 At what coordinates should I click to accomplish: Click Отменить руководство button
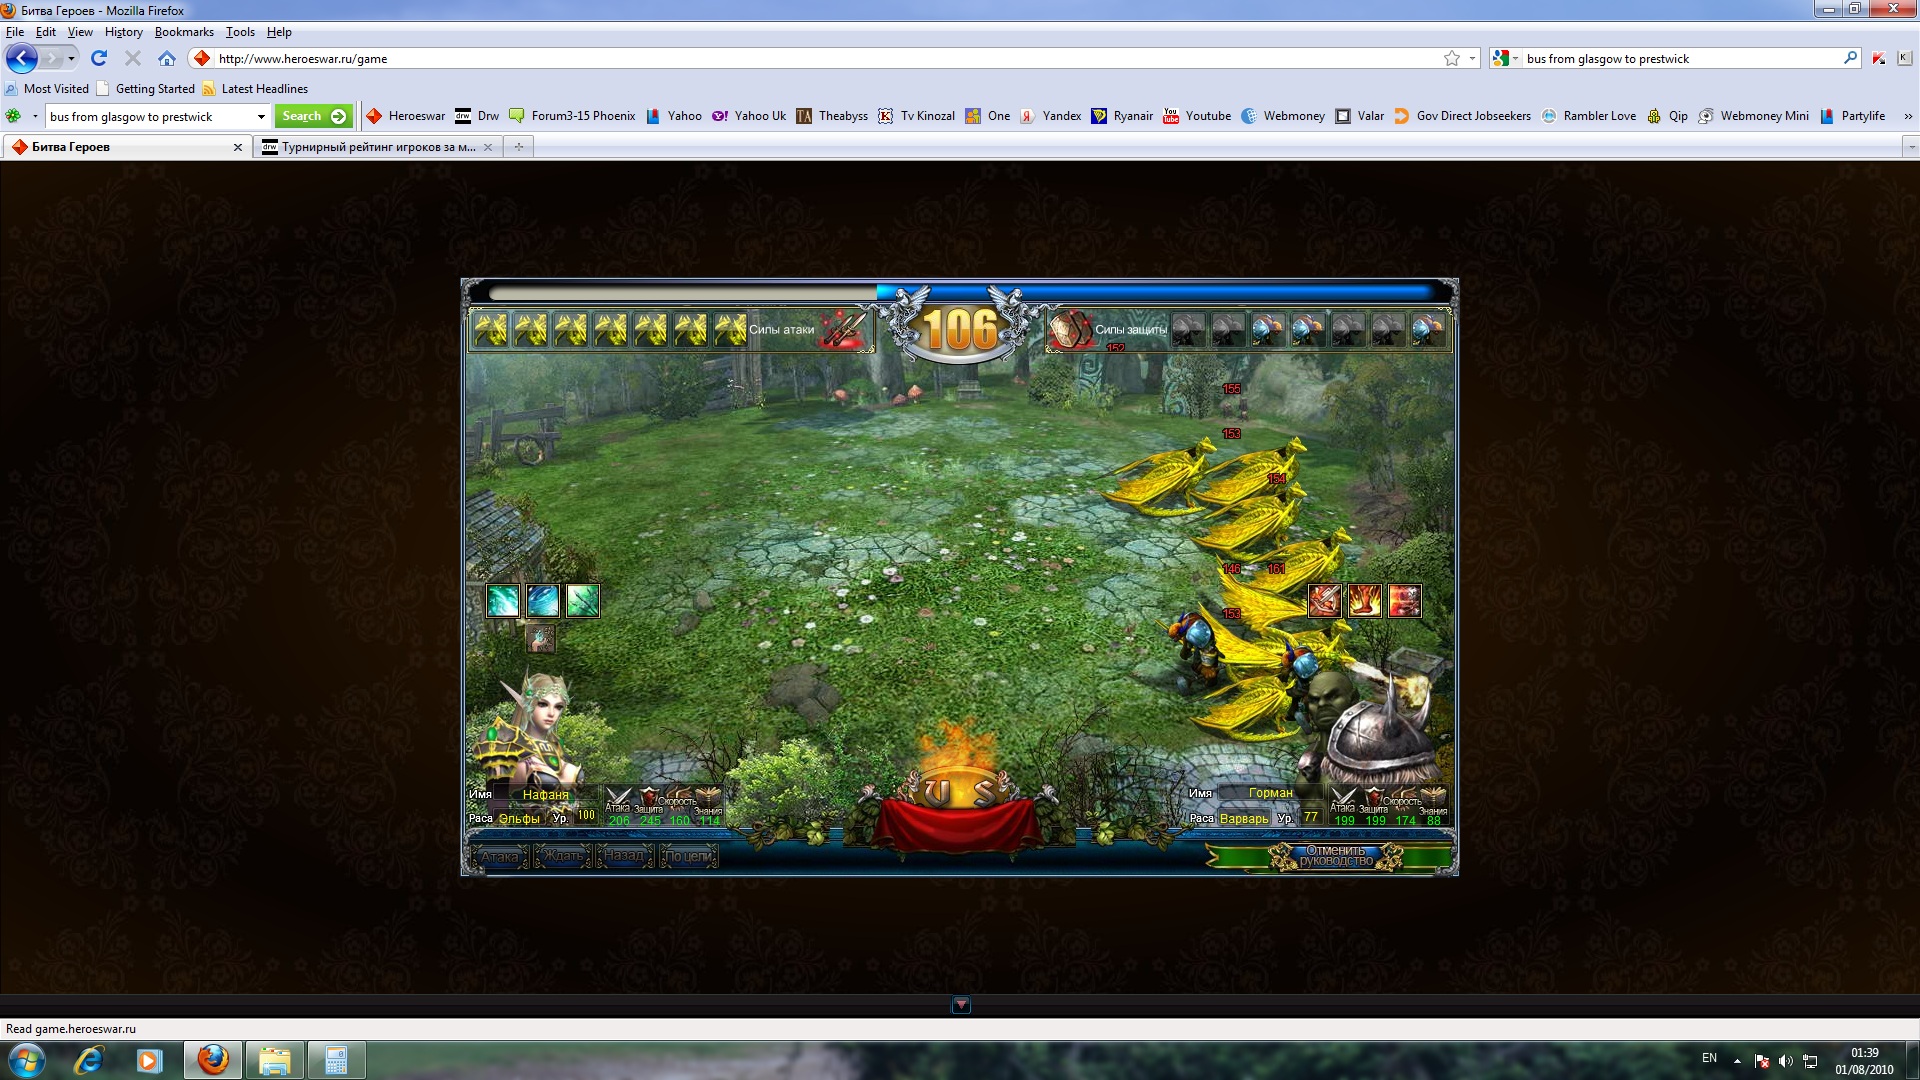click(1335, 857)
